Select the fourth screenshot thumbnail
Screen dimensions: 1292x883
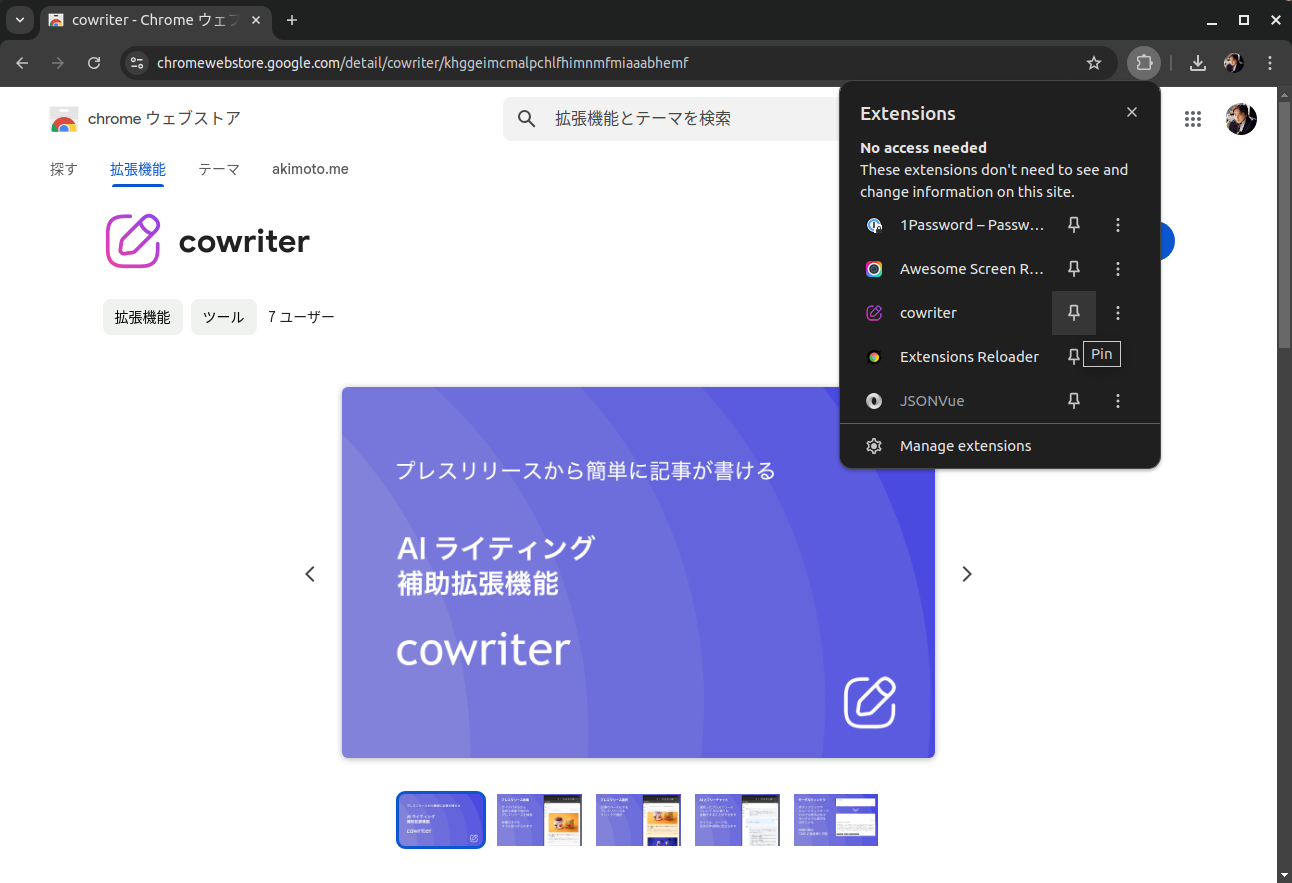tap(738, 820)
